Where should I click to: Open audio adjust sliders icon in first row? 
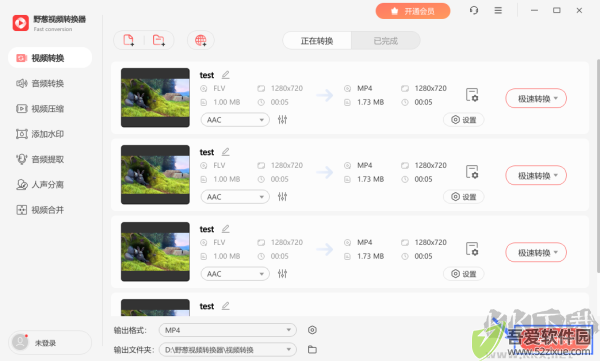click(282, 120)
